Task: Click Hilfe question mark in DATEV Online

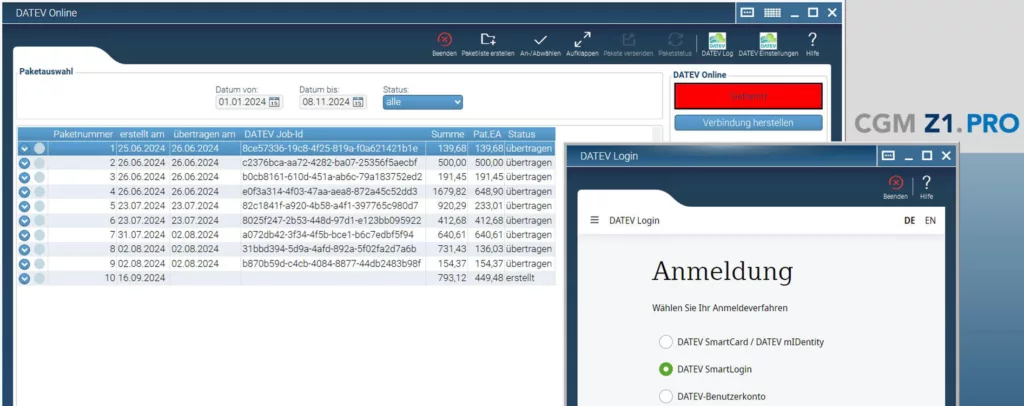Action: (x=812, y=39)
